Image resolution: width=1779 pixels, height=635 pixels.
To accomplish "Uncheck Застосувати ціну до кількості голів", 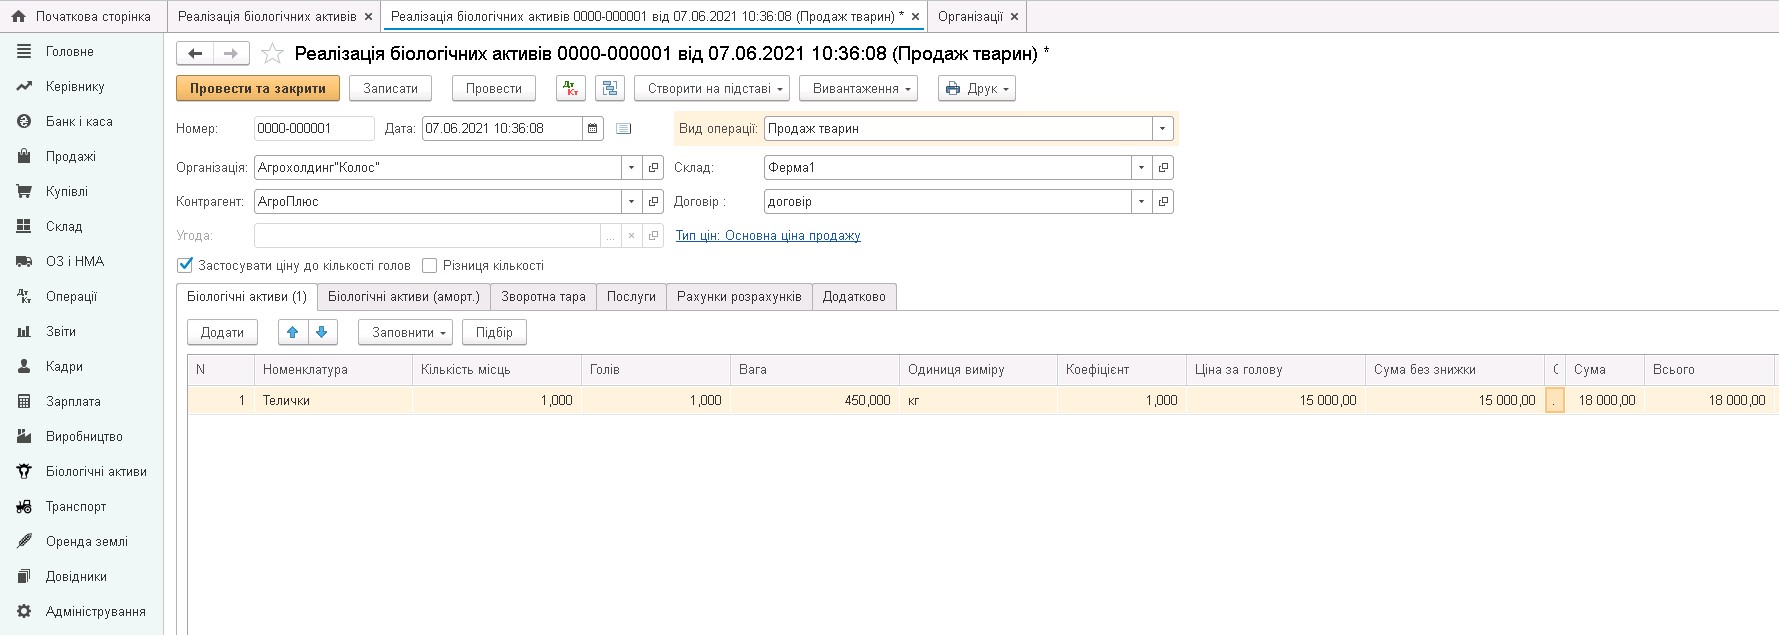I will pos(185,266).
